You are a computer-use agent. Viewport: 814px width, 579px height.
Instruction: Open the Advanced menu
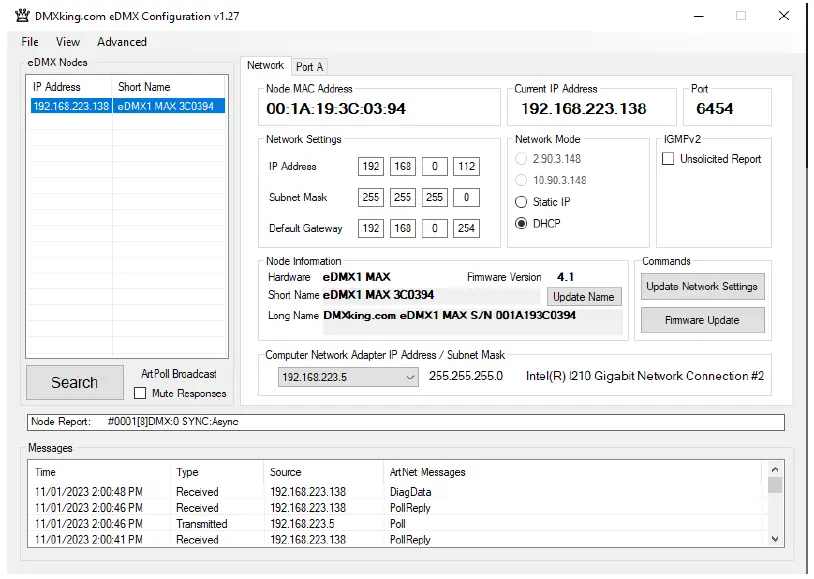122,42
